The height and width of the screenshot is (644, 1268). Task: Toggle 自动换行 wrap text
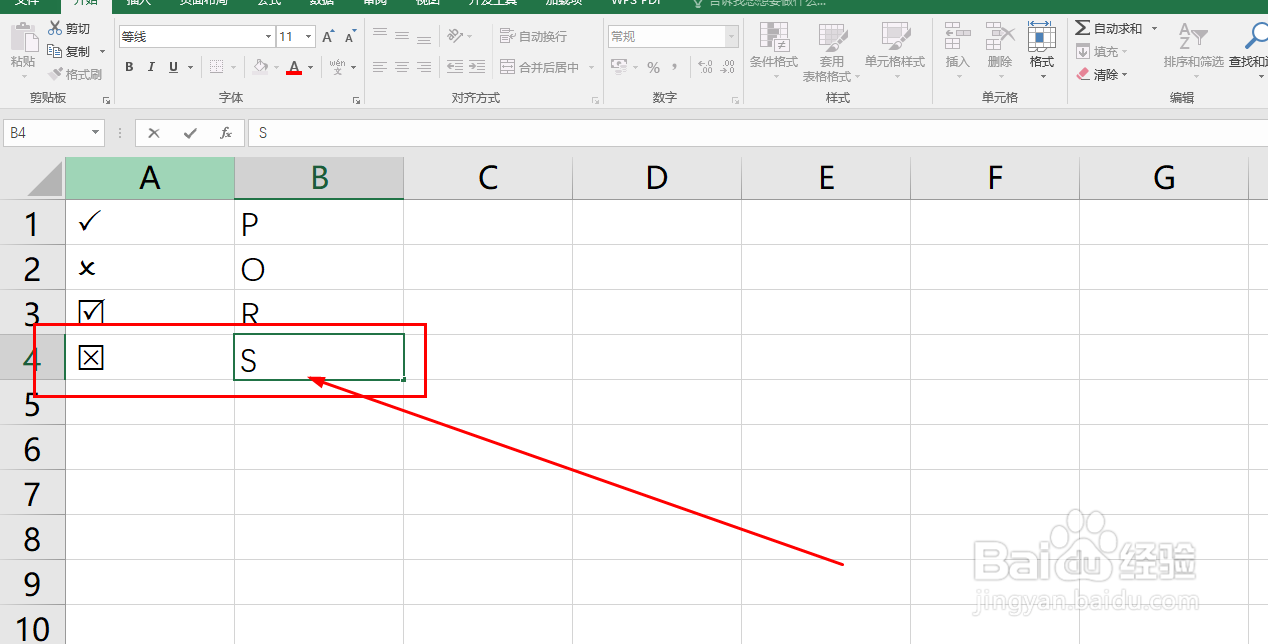pyautogui.click(x=533, y=36)
